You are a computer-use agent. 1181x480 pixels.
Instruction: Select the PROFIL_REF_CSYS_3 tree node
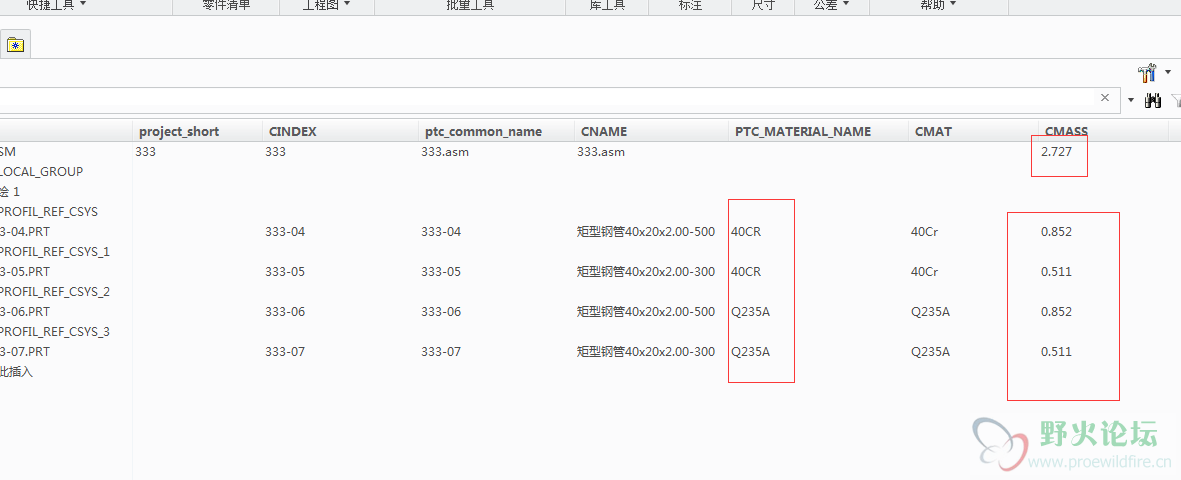click(x=55, y=331)
